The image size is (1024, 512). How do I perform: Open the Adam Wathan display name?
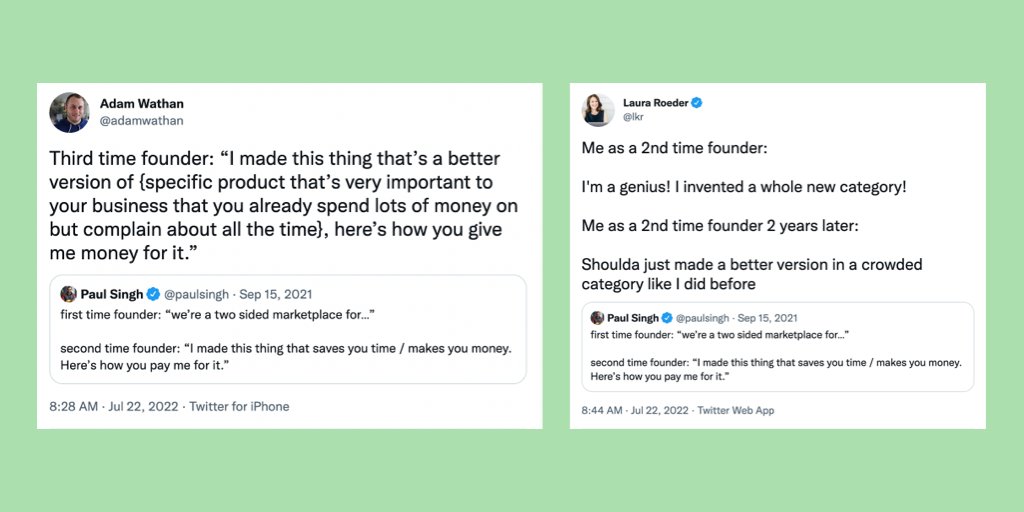coord(141,104)
